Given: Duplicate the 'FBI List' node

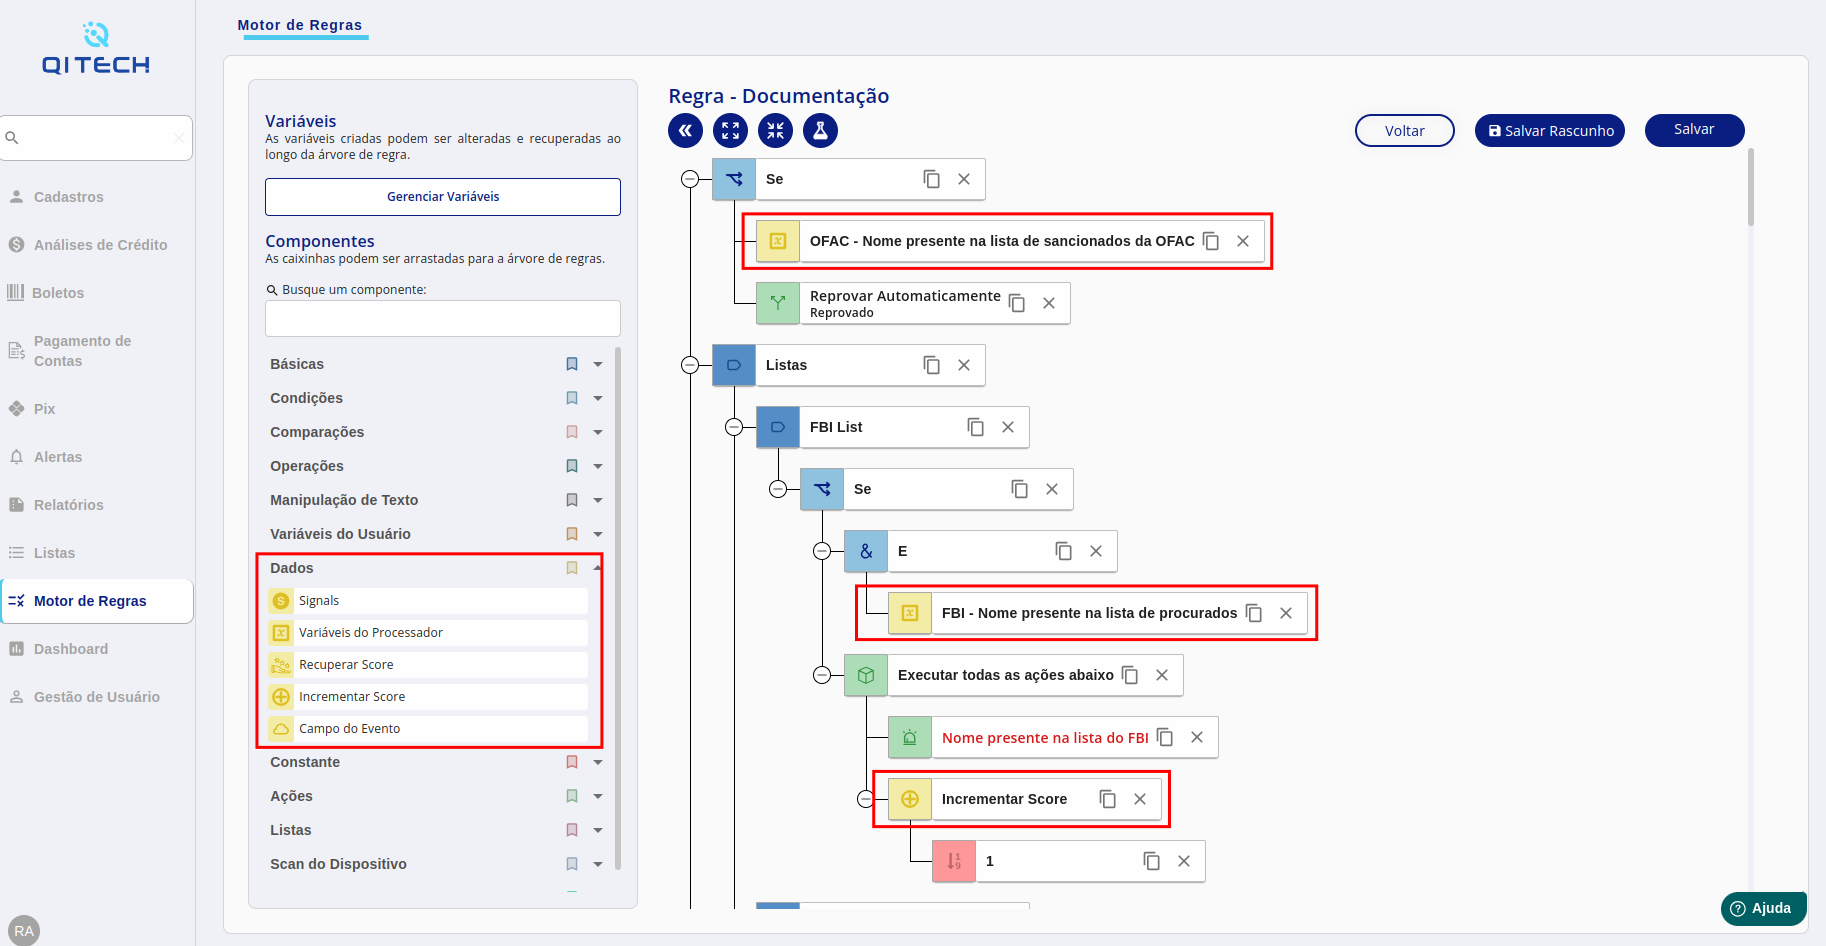Looking at the screenshot, I should coord(976,427).
